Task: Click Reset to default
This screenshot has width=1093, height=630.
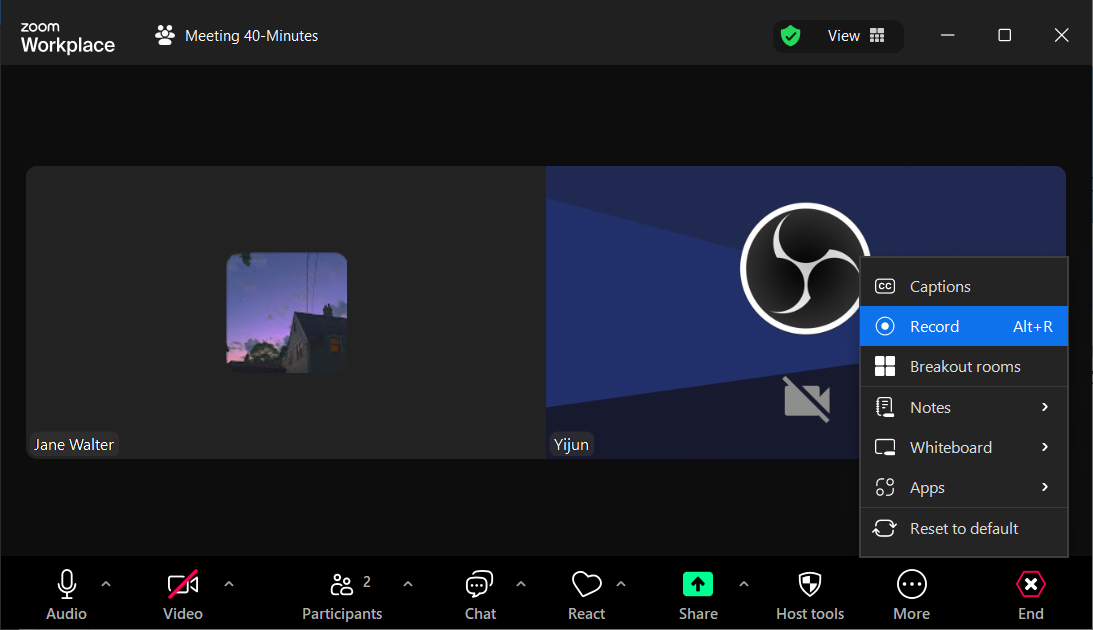Action: 963,528
